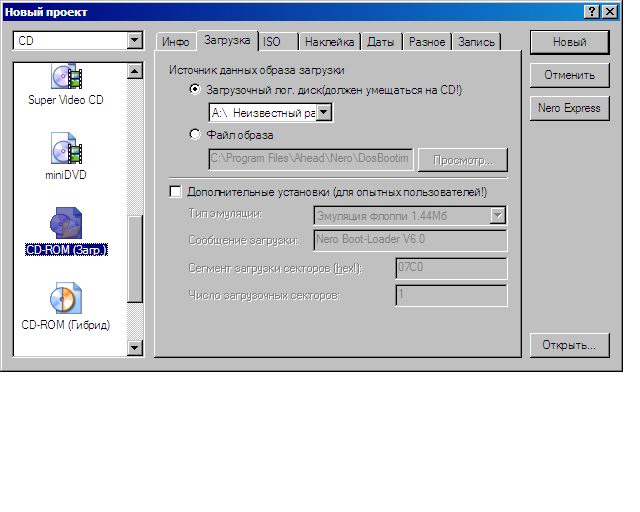Go to the Наклейка tab
The height and width of the screenshot is (512, 640).
(x=329, y=42)
